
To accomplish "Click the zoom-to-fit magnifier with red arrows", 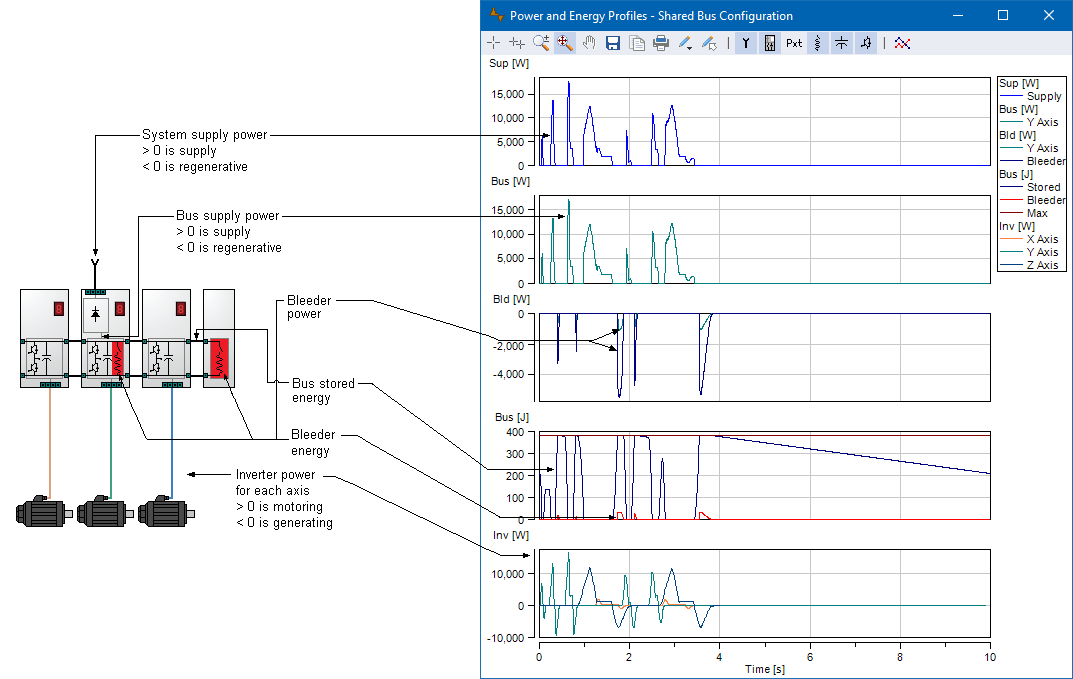I will click(x=565, y=43).
